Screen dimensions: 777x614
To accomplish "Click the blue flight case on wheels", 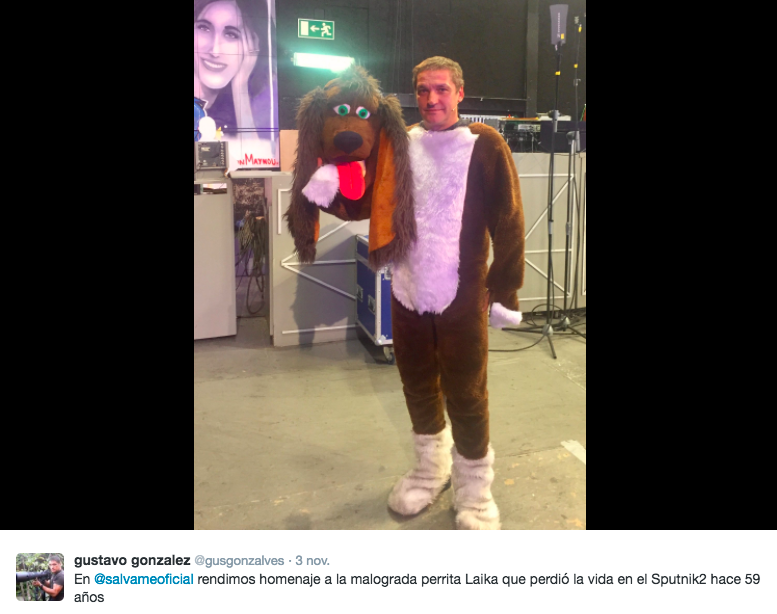I will [x=374, y=295].
